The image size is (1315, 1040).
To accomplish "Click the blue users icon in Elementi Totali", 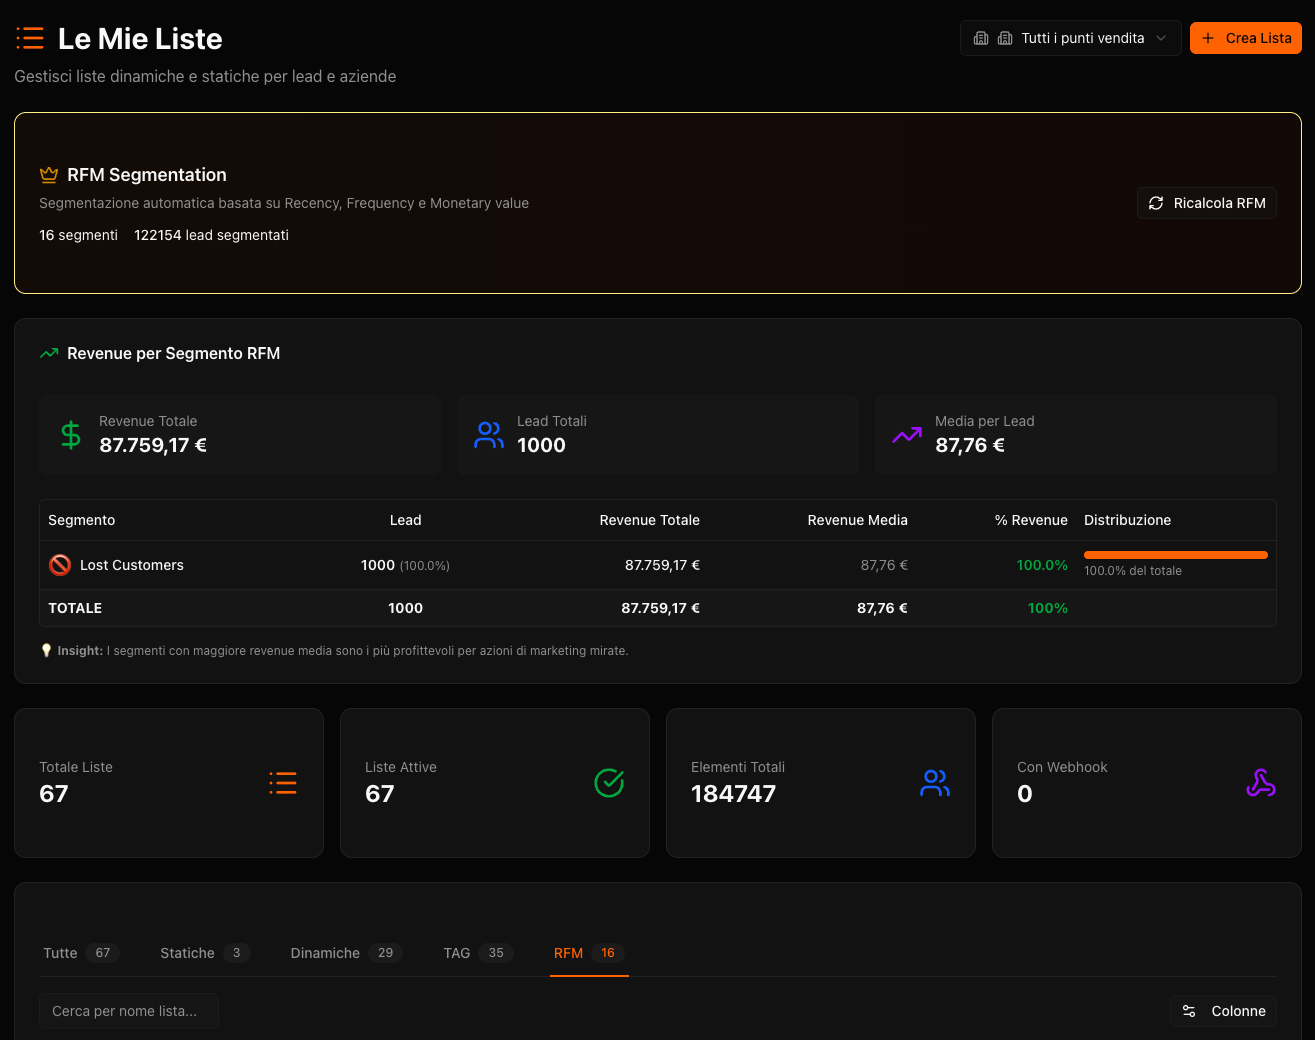I will [935, 783].
